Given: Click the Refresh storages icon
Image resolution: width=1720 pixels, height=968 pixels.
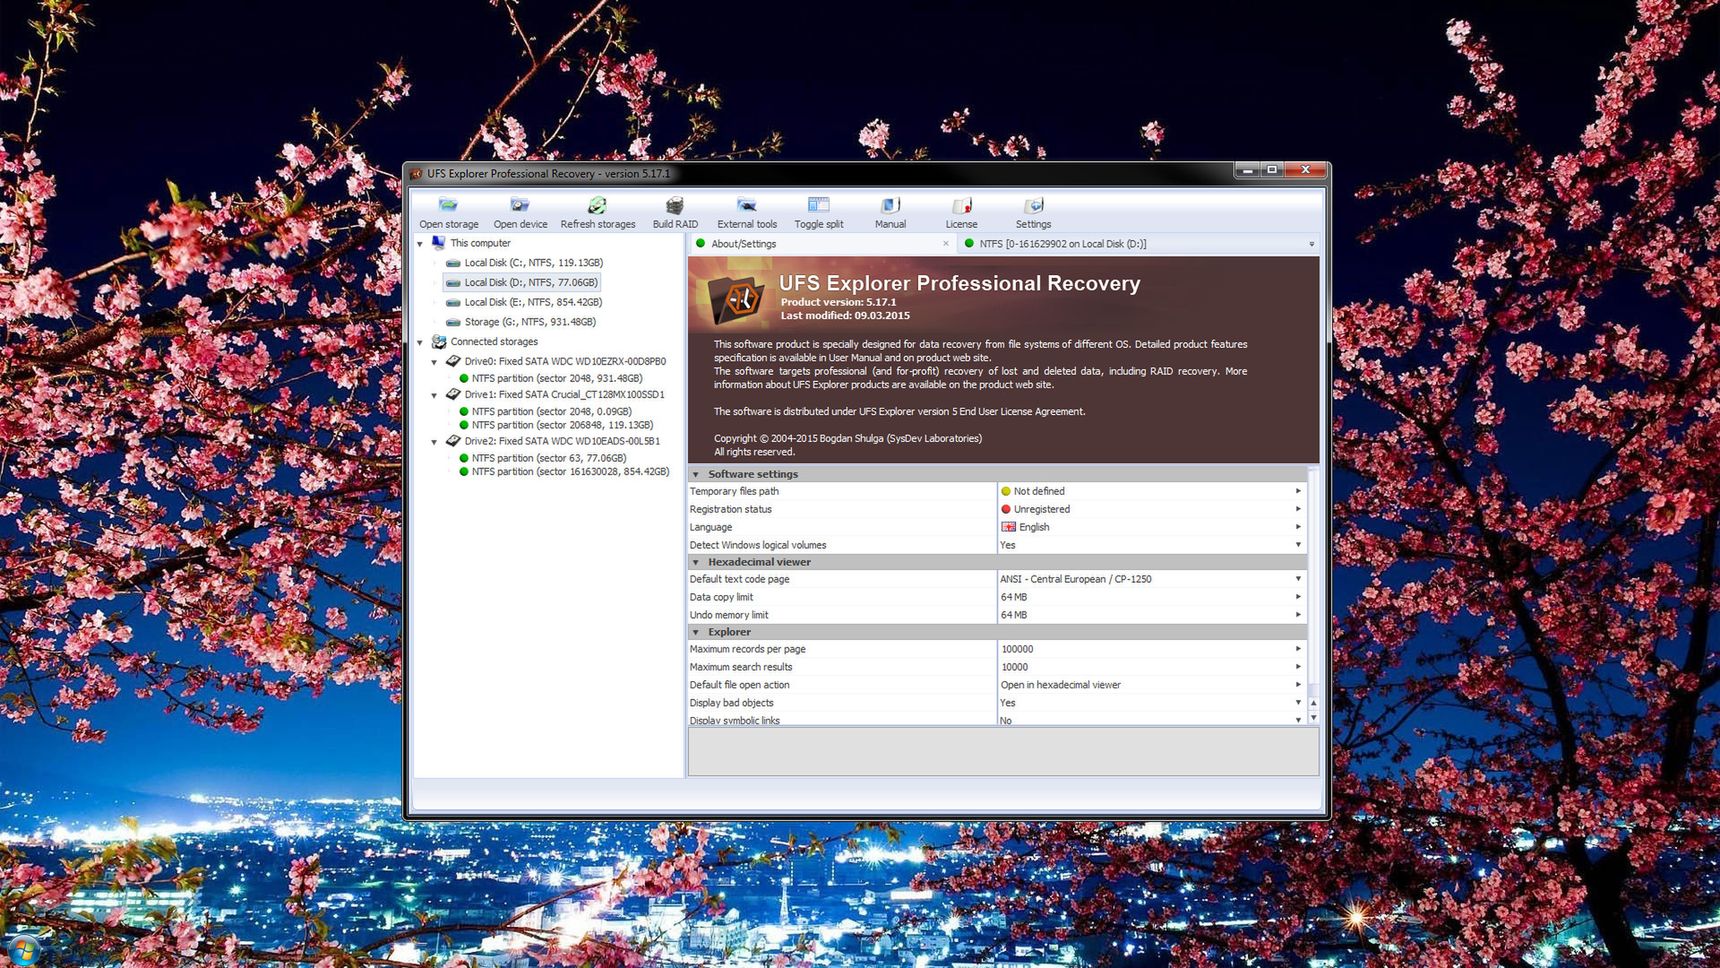Looking at the screenshot, I should tap(597, 206).
